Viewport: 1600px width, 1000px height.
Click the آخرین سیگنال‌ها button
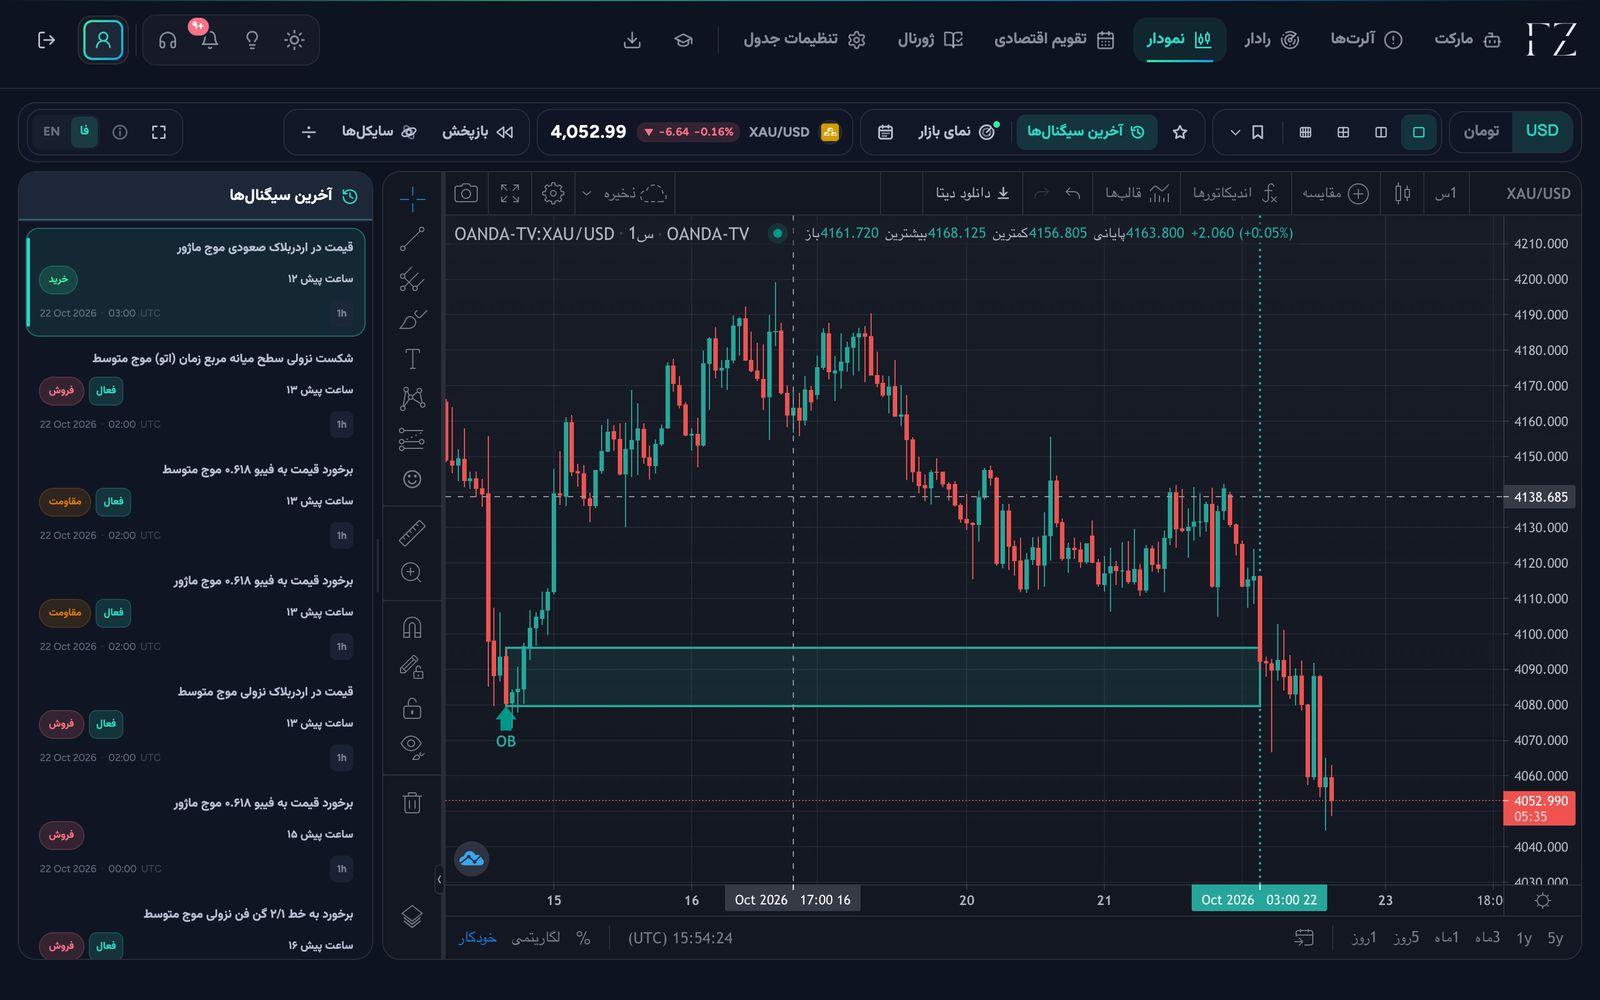click(1087, 132)
